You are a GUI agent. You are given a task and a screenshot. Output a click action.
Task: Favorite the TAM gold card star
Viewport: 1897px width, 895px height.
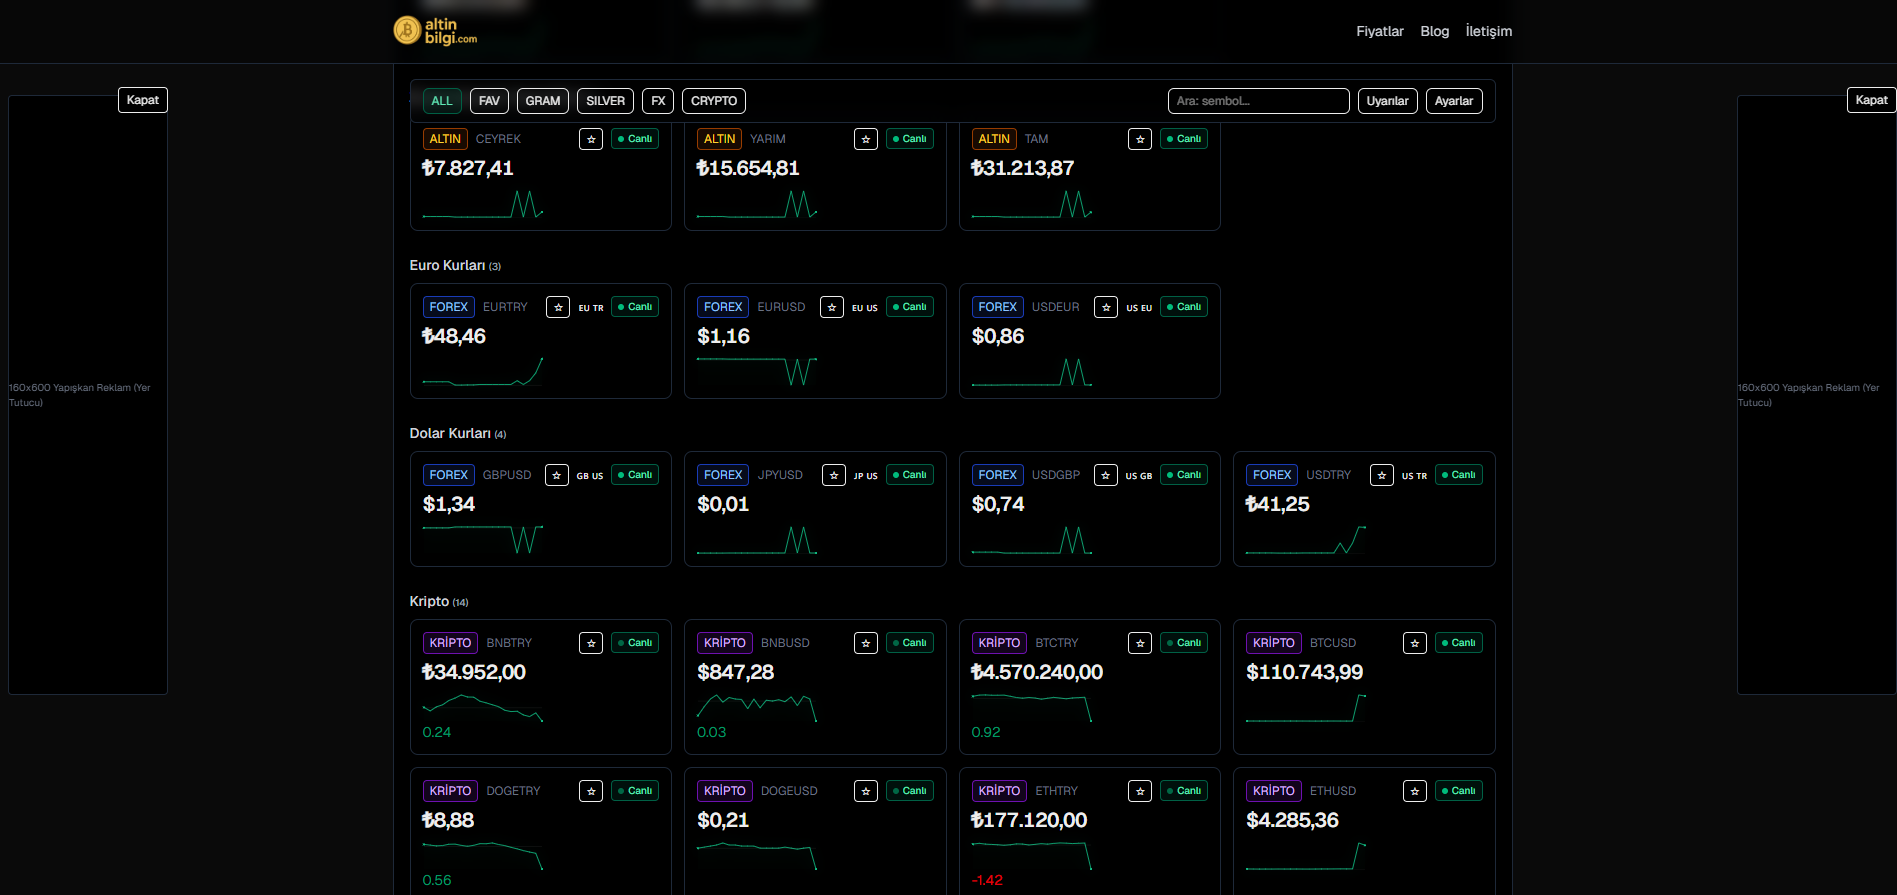click(x=1140, y=139)
